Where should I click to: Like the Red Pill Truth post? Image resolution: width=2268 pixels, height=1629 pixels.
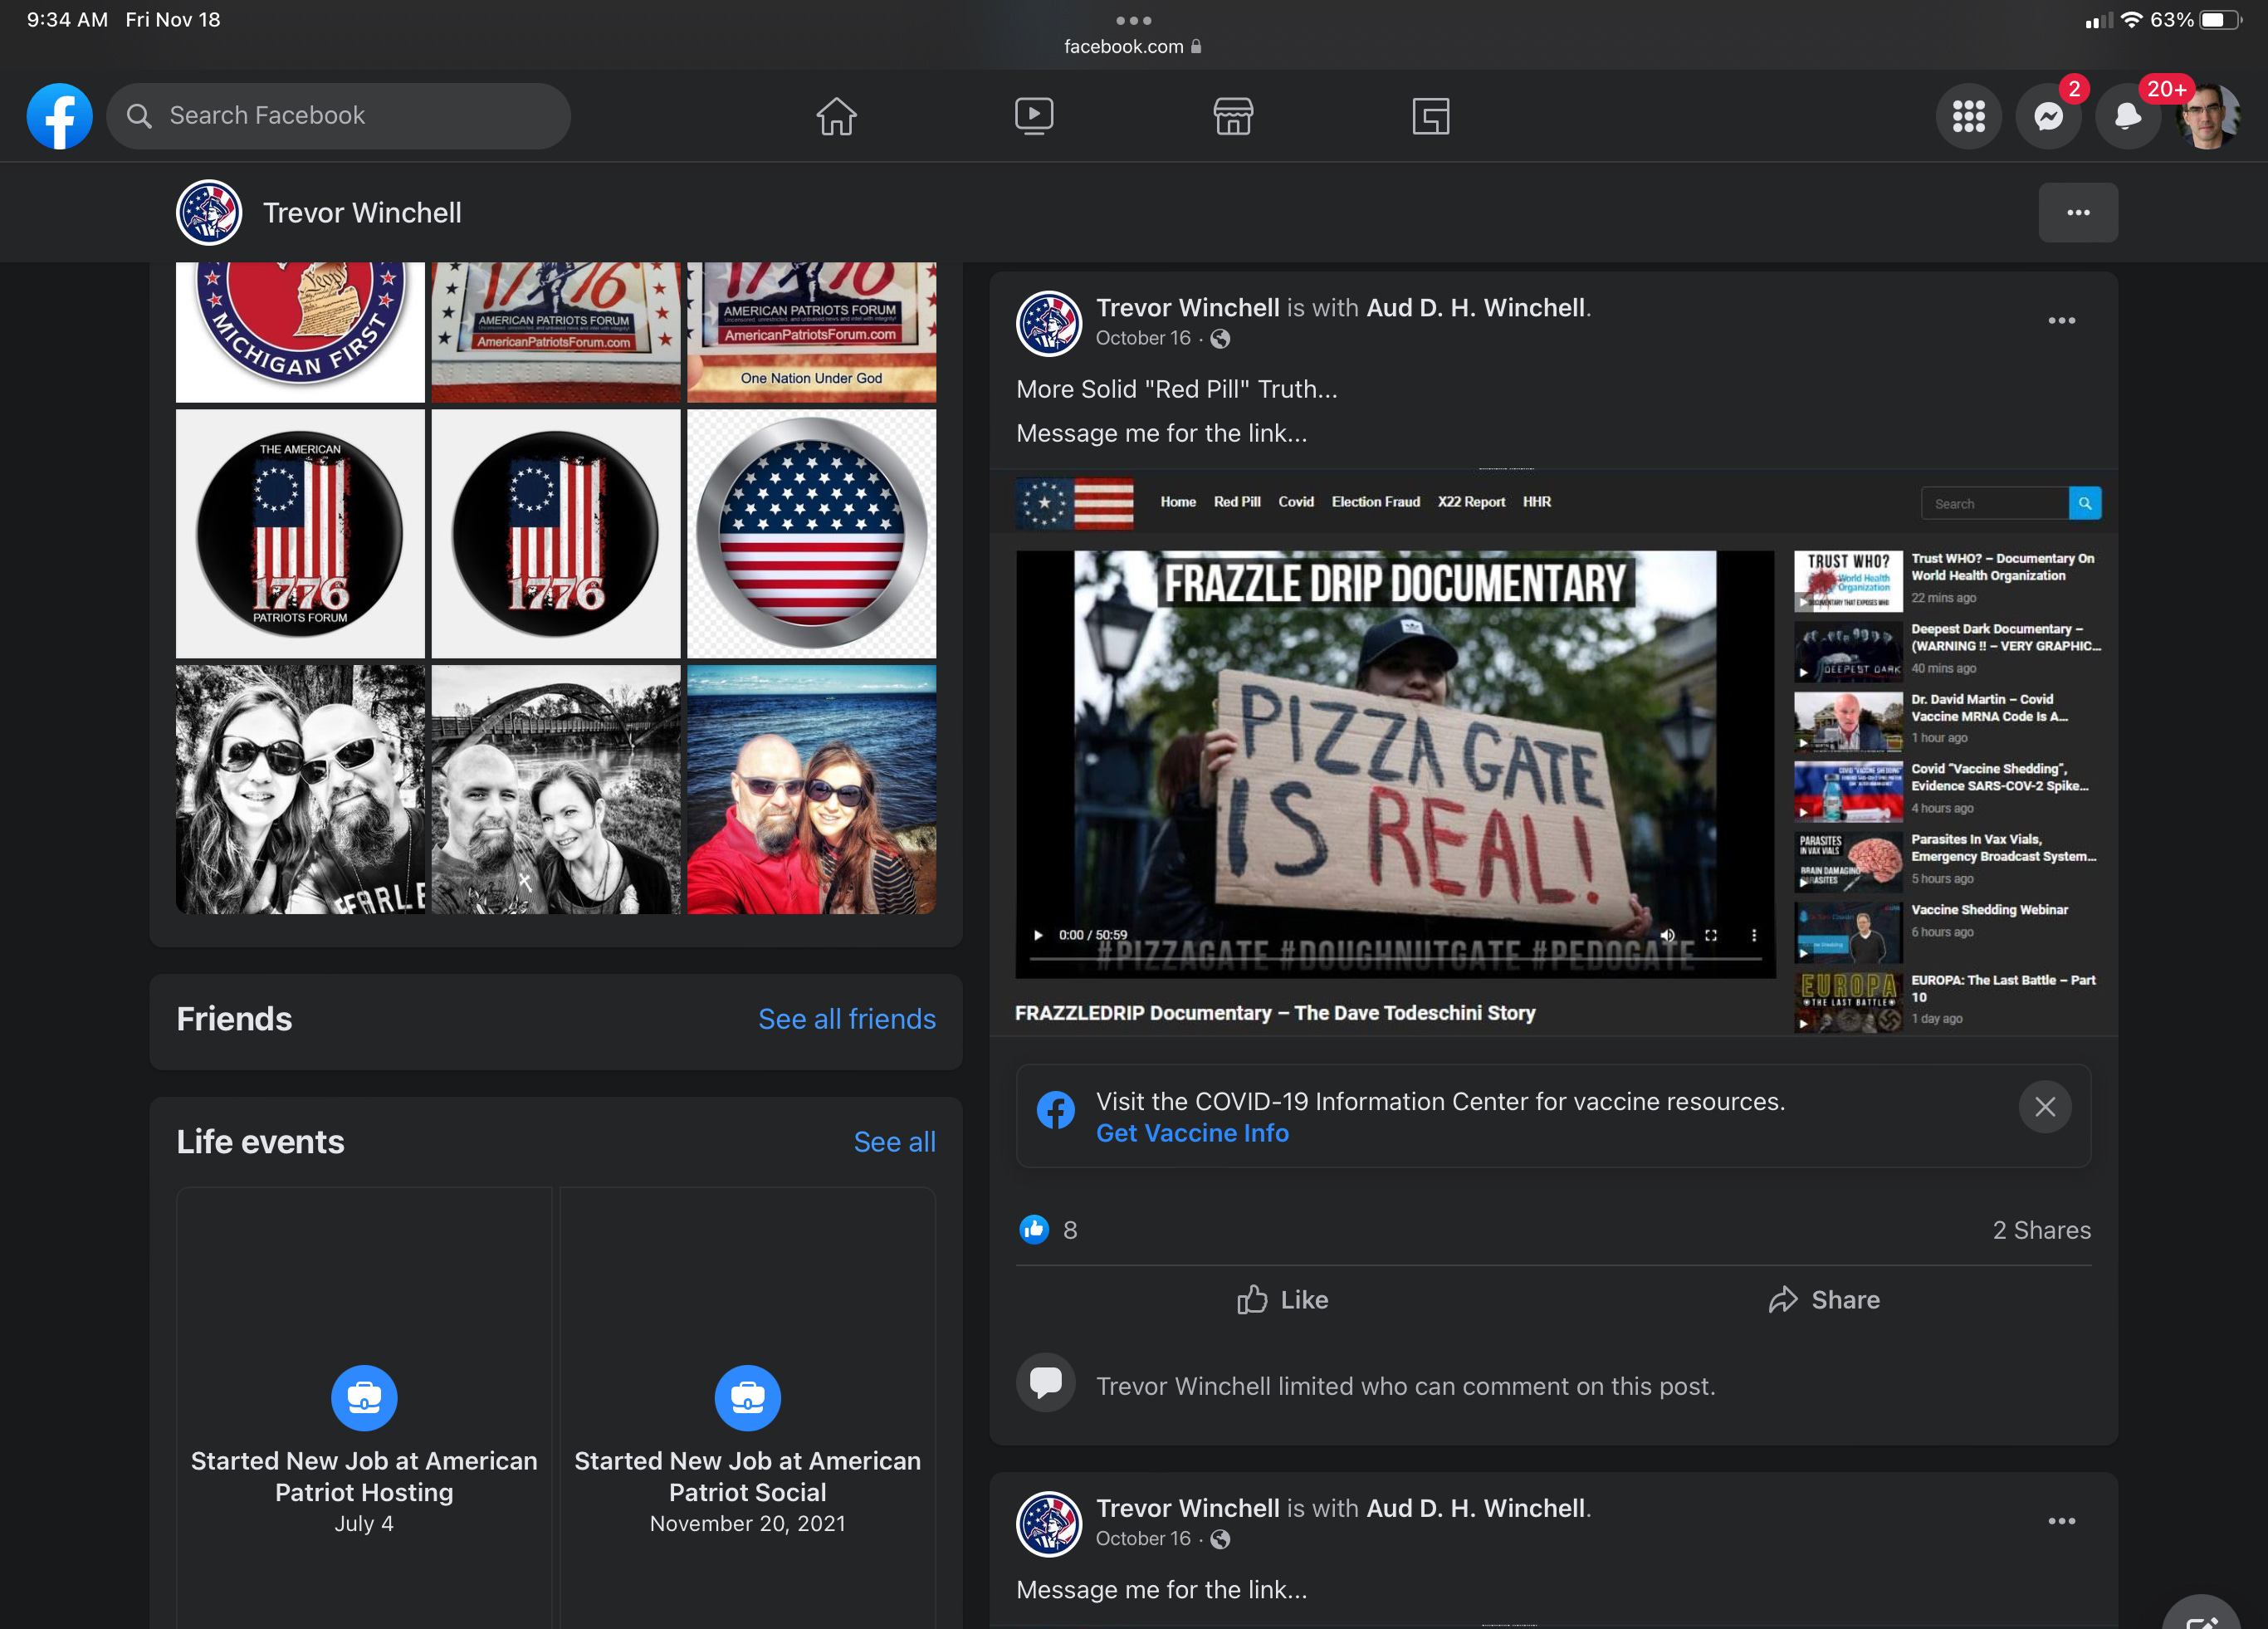pos(1283,1300)
